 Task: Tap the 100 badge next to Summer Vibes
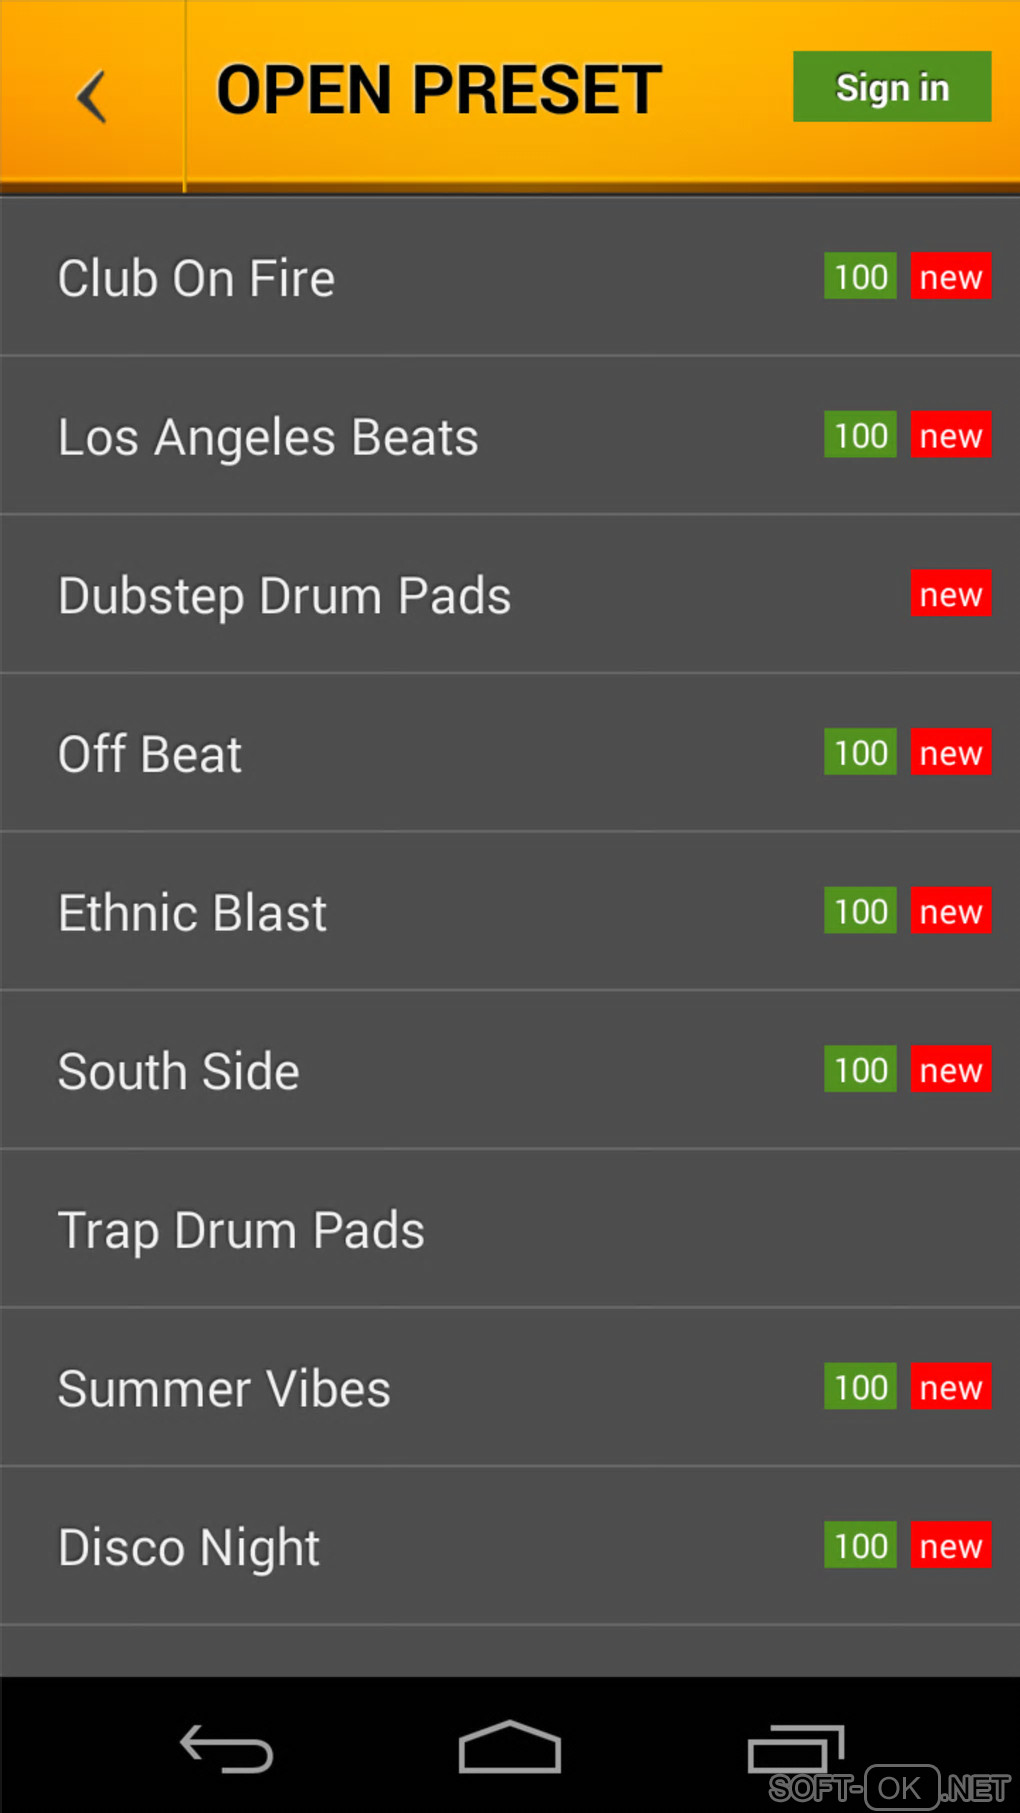point(860,1387)
